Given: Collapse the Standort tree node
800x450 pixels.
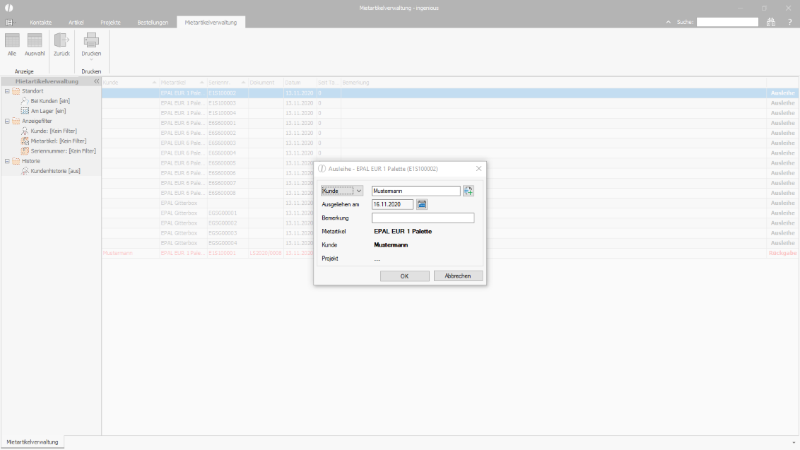Looking at the screenshot, I should click(7, 91).
